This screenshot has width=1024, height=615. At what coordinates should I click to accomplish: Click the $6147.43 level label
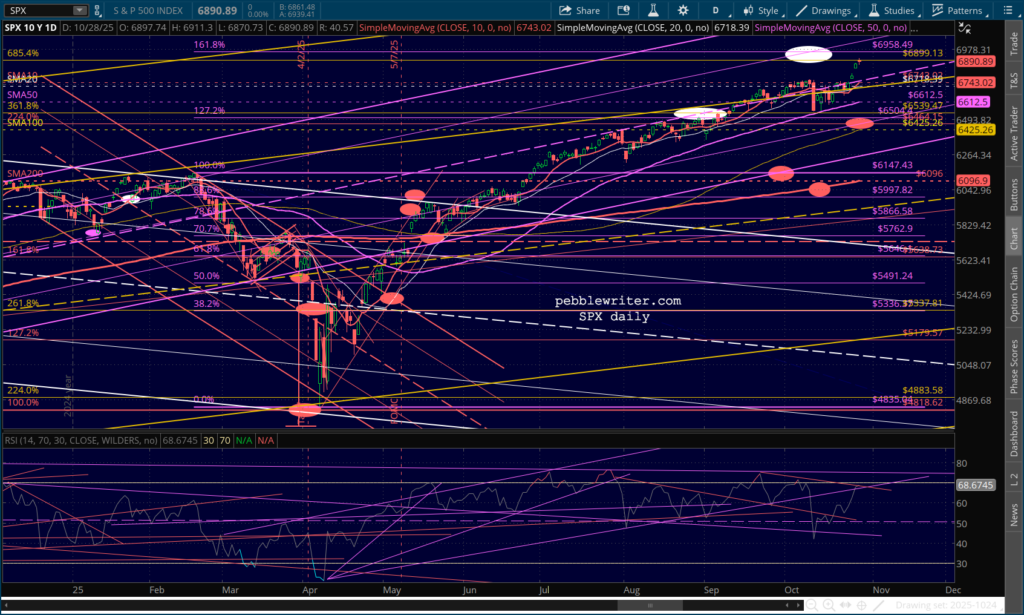tap(892, 165)
